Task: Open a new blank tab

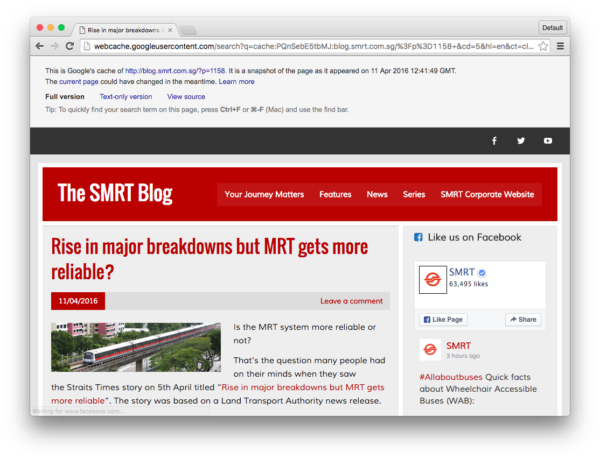Action: (188, 30)
